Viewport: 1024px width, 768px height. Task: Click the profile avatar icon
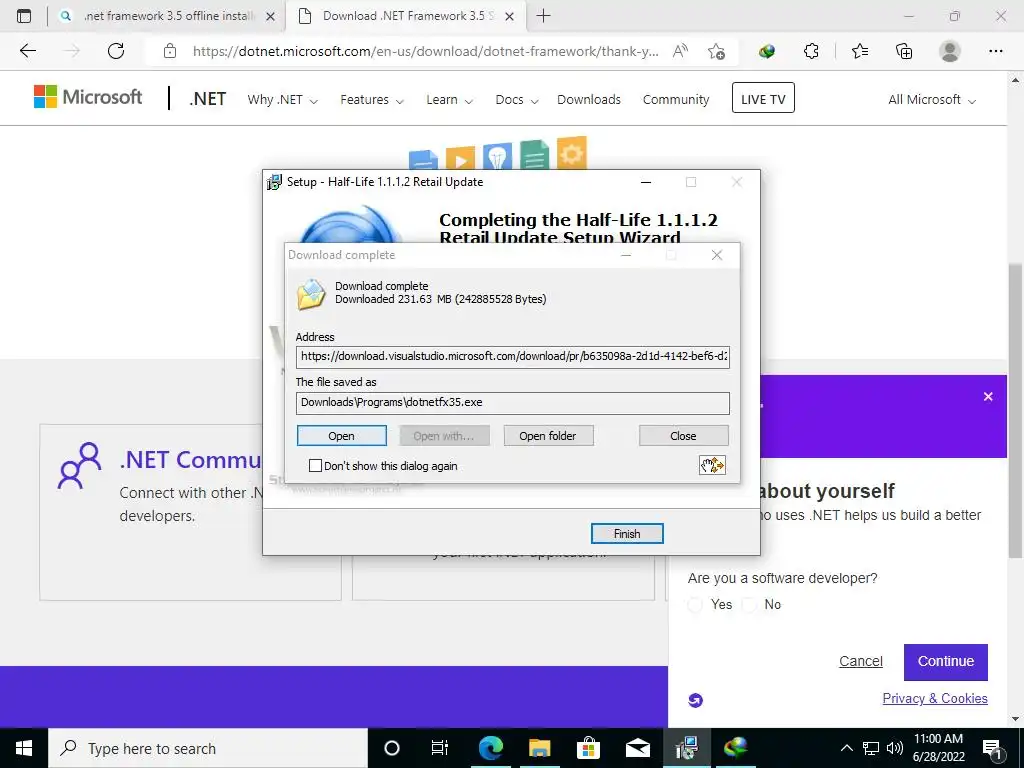(950, 51)
